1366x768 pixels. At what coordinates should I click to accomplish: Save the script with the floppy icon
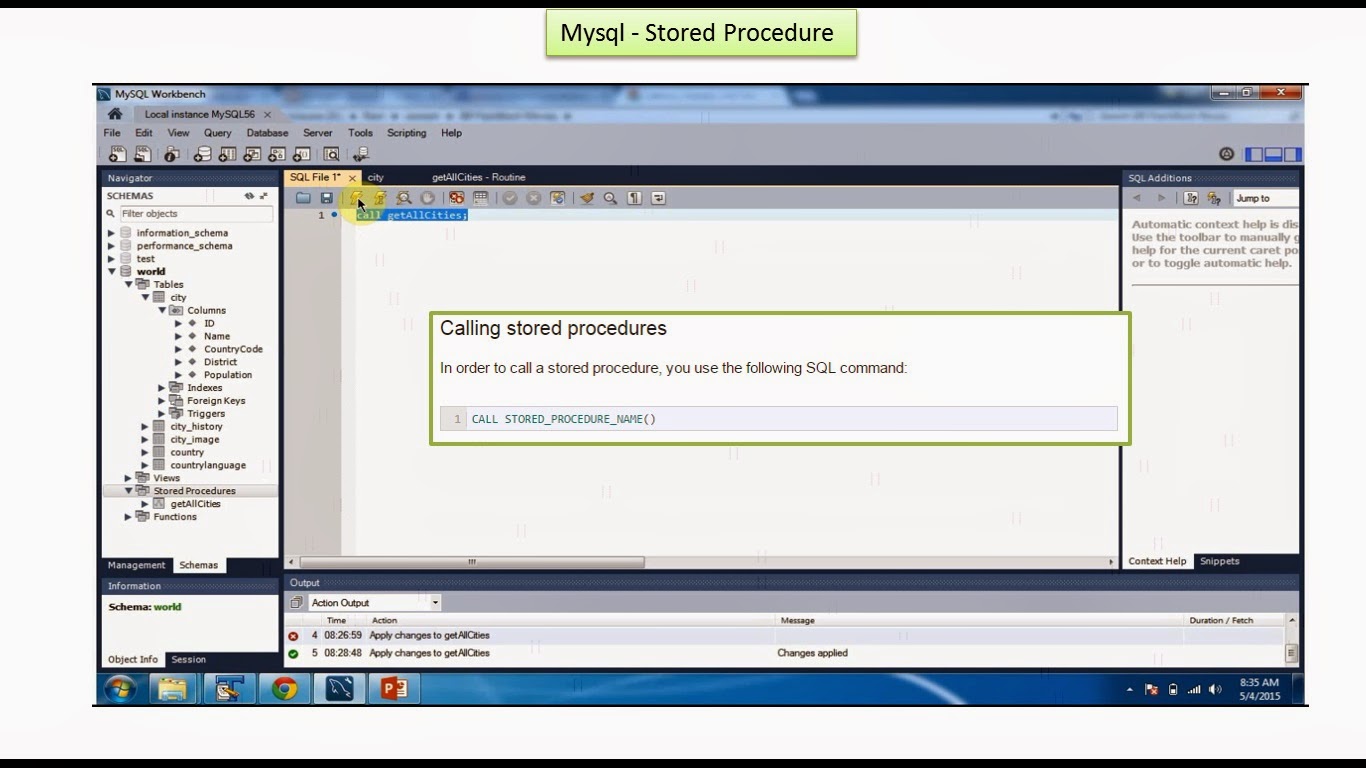(x=326, y=198)
